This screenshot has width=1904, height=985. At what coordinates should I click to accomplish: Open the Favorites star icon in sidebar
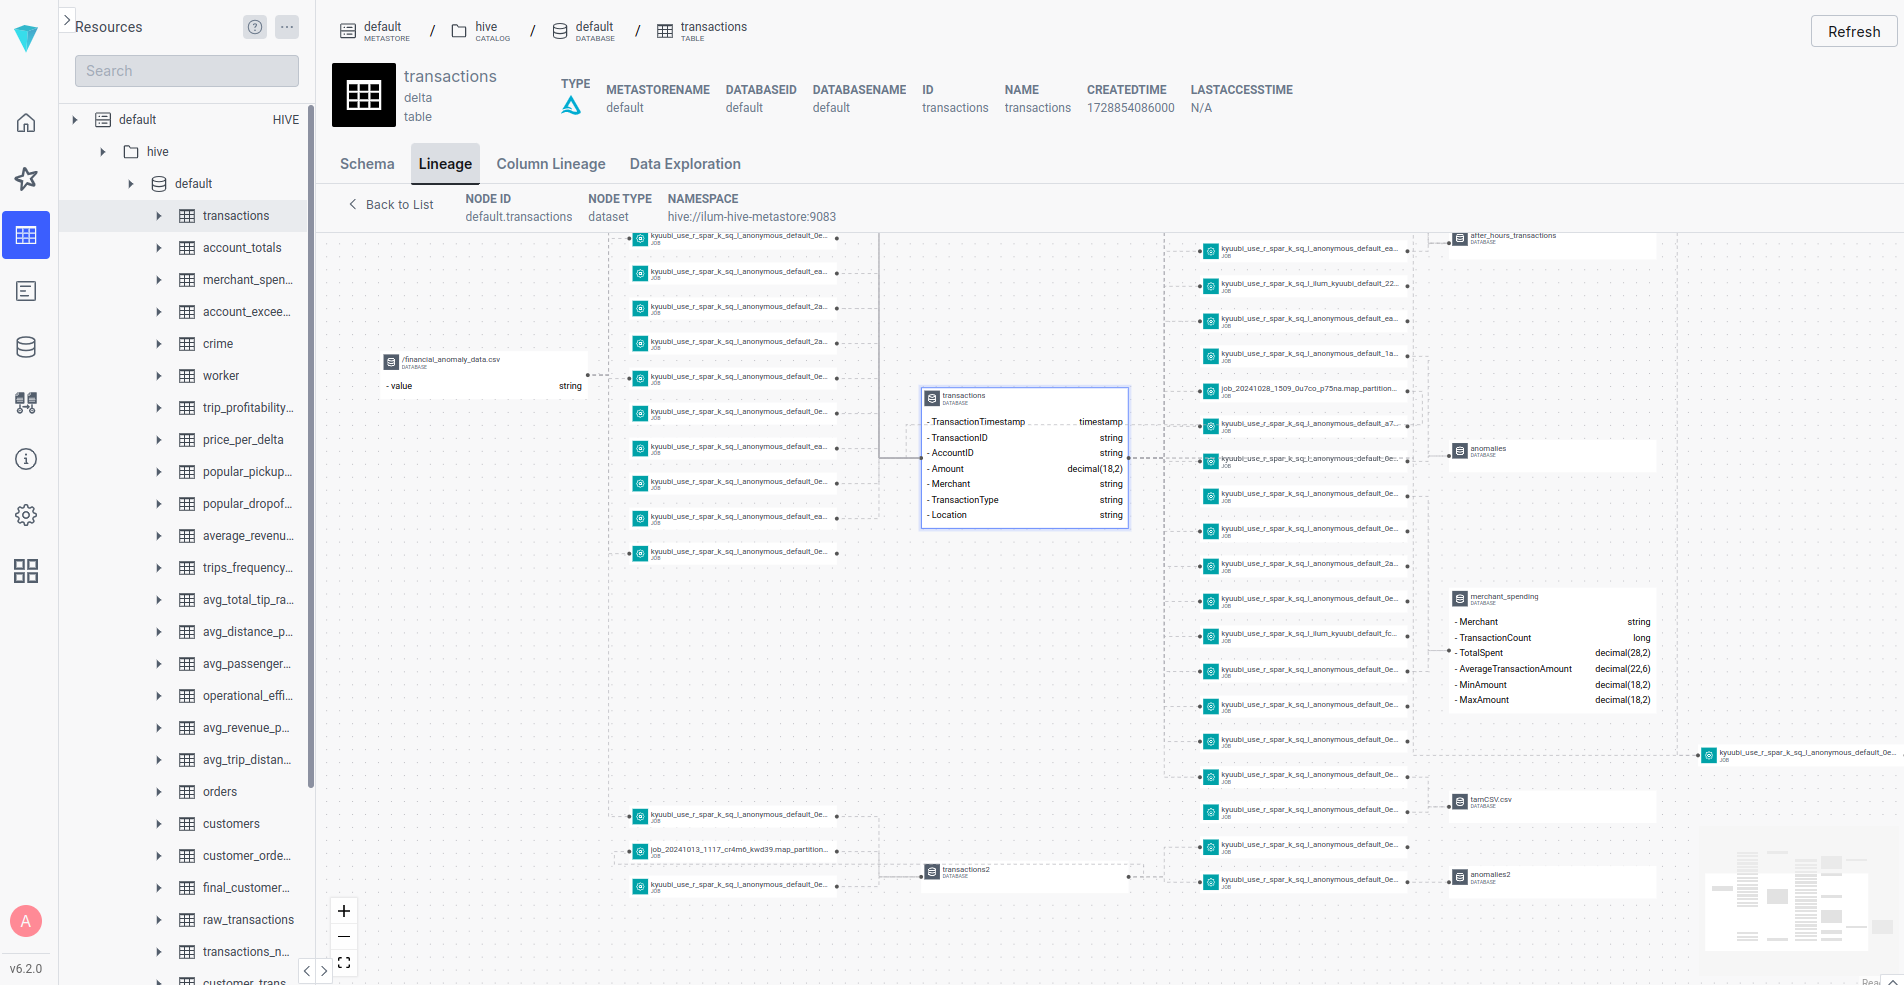(25, 179)
